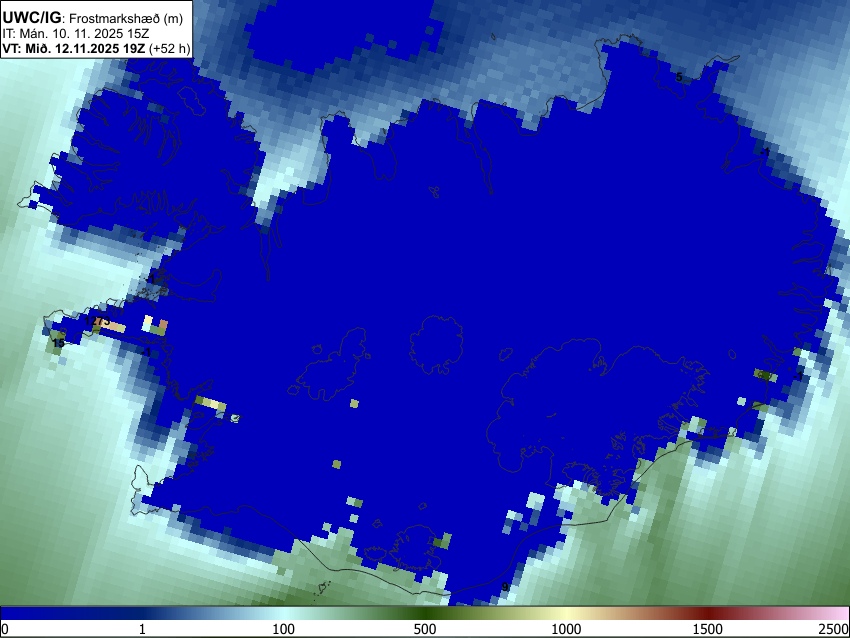
Task: Click the "1500" label on the color scale
Action: point(708,629)
